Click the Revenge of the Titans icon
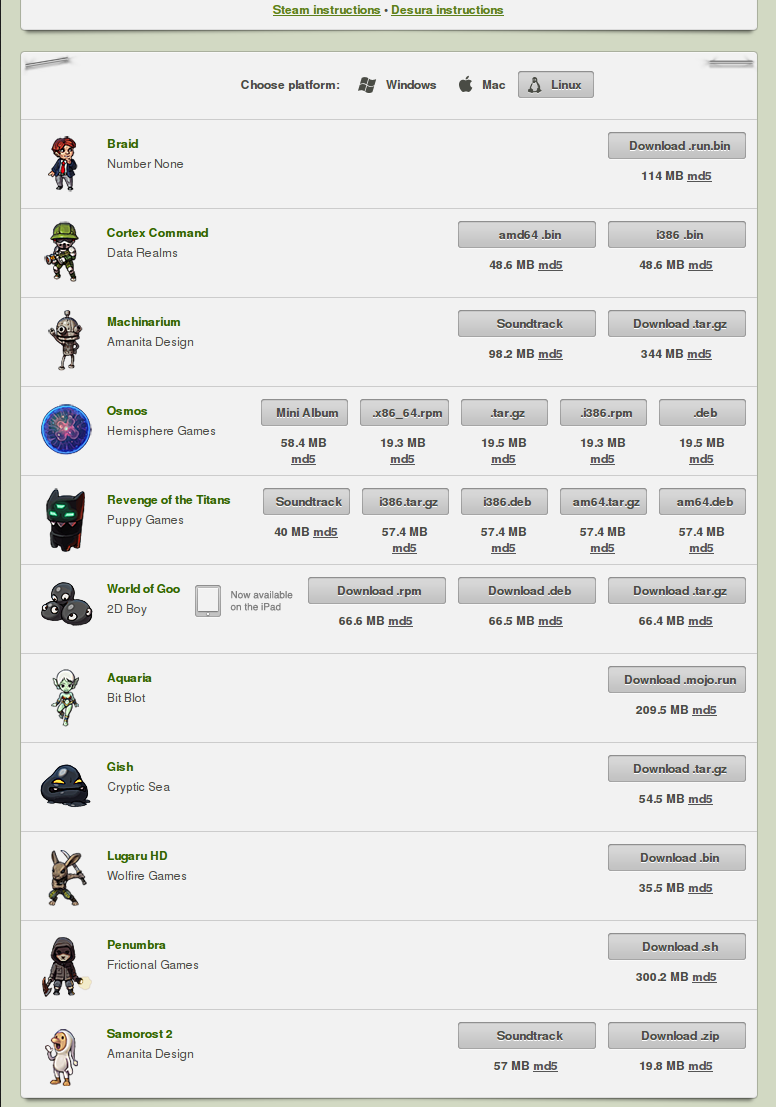The width and height of the screenshot is (776, 1107). pos(65,519)
